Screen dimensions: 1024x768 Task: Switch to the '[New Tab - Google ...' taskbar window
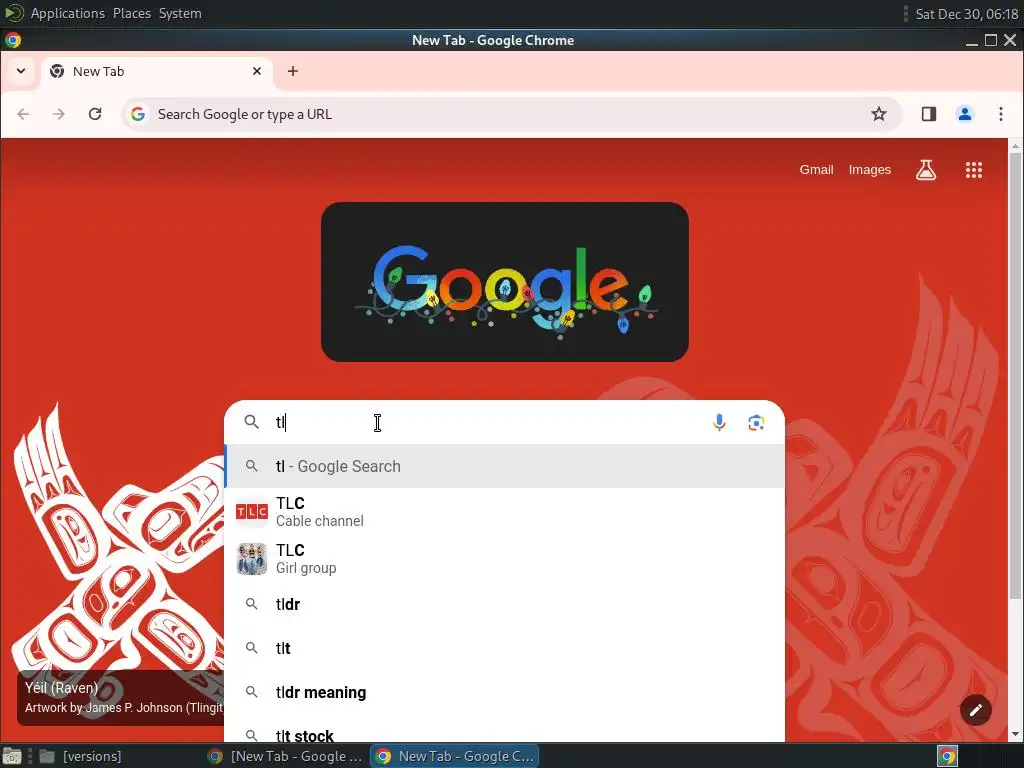point(285,756)
